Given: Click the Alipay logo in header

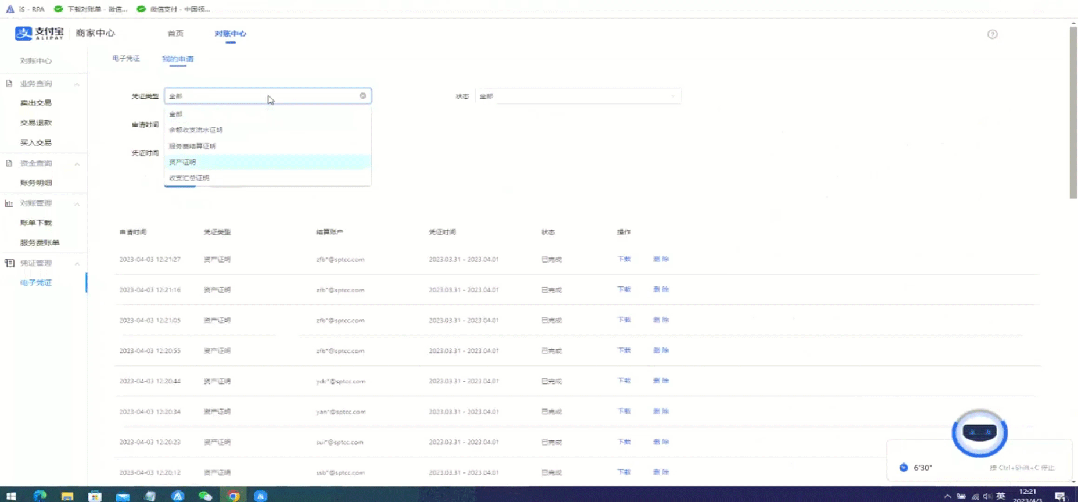Looking at the screenshot, I should 40,33.
